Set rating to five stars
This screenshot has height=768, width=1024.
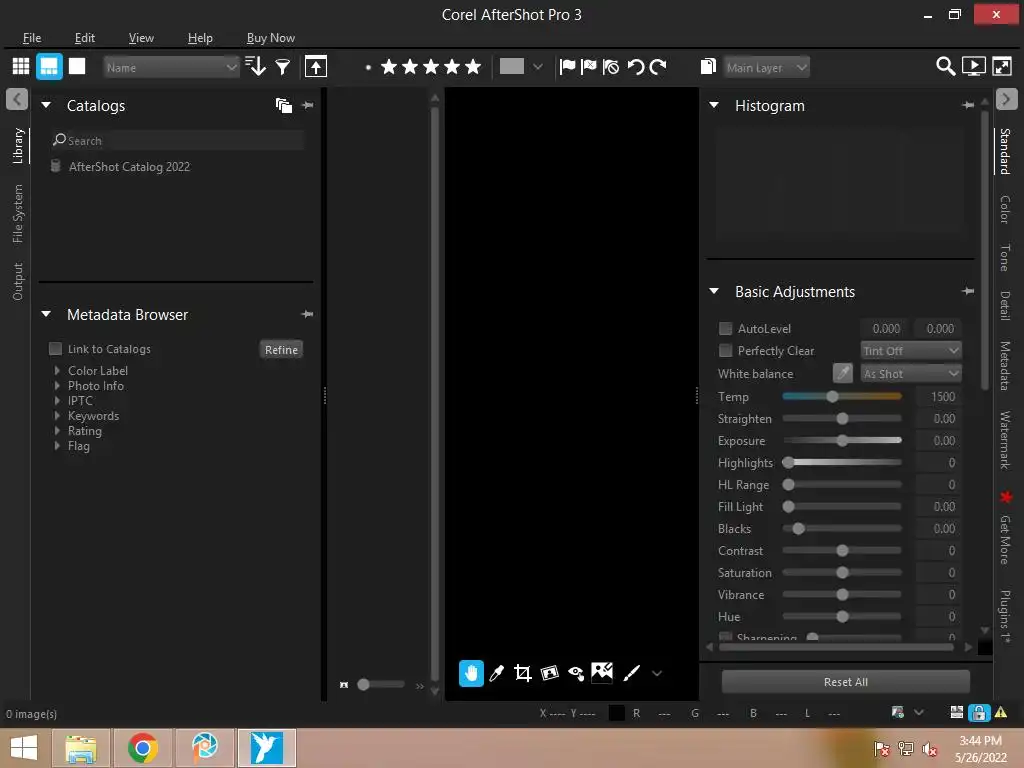tap(473, 67)
